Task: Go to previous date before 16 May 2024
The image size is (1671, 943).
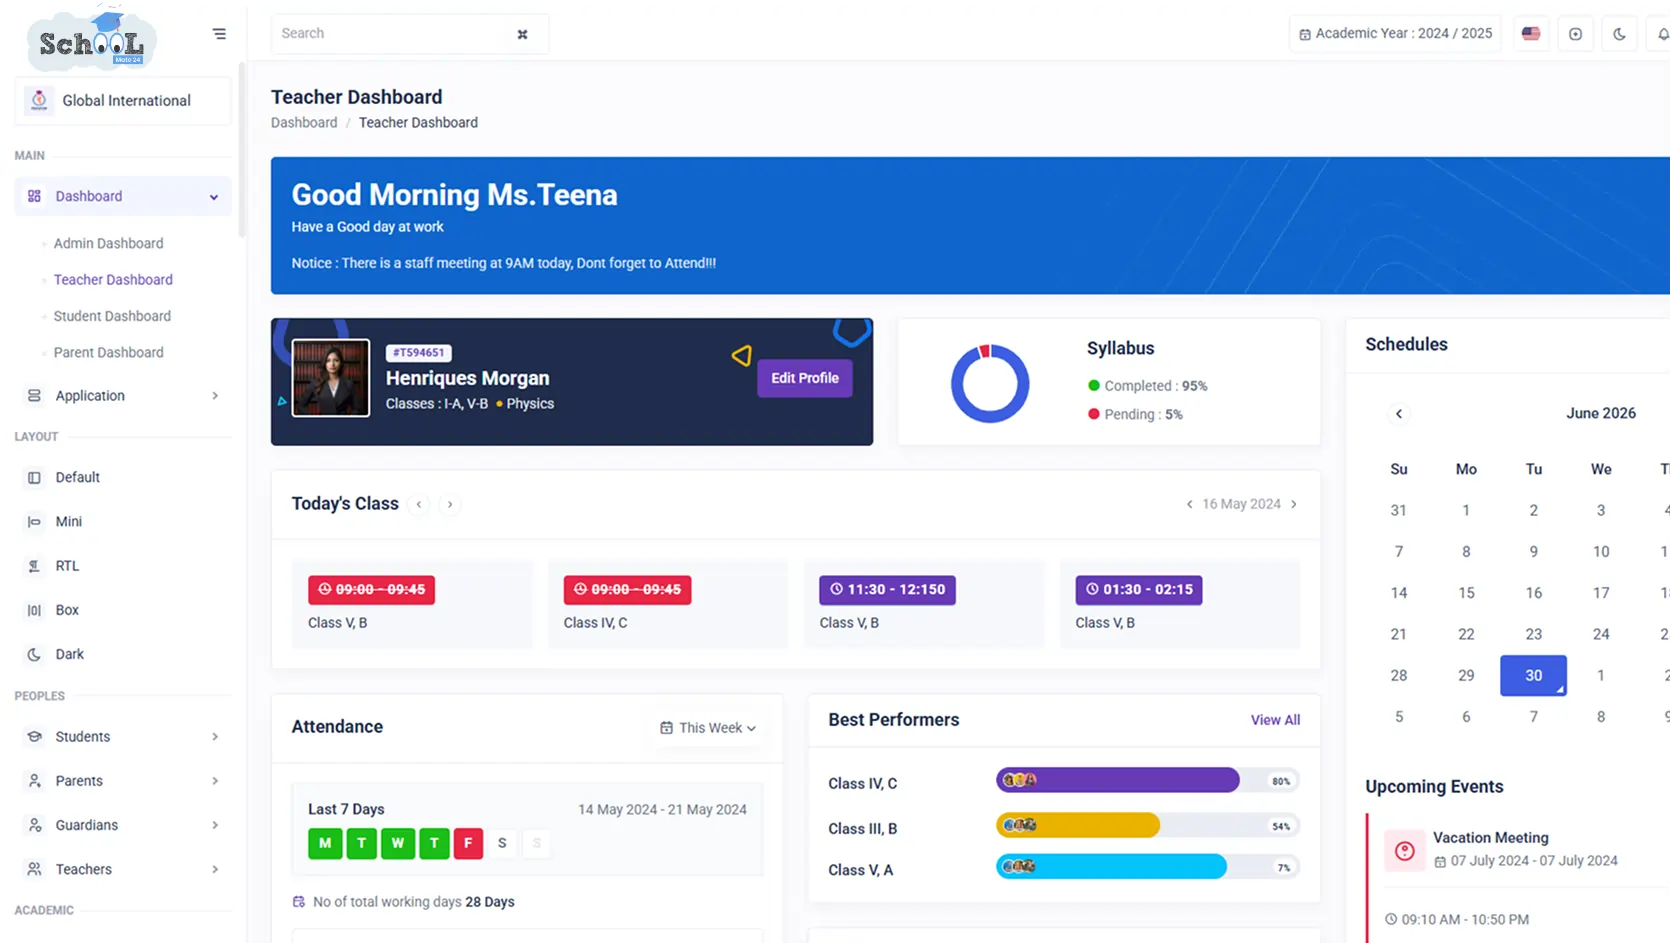Action: (x=1189, y=504)
